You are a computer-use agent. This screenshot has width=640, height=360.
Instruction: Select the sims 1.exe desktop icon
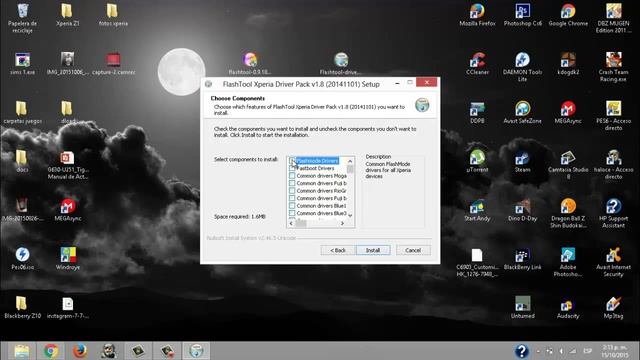[x=22, y=64]
